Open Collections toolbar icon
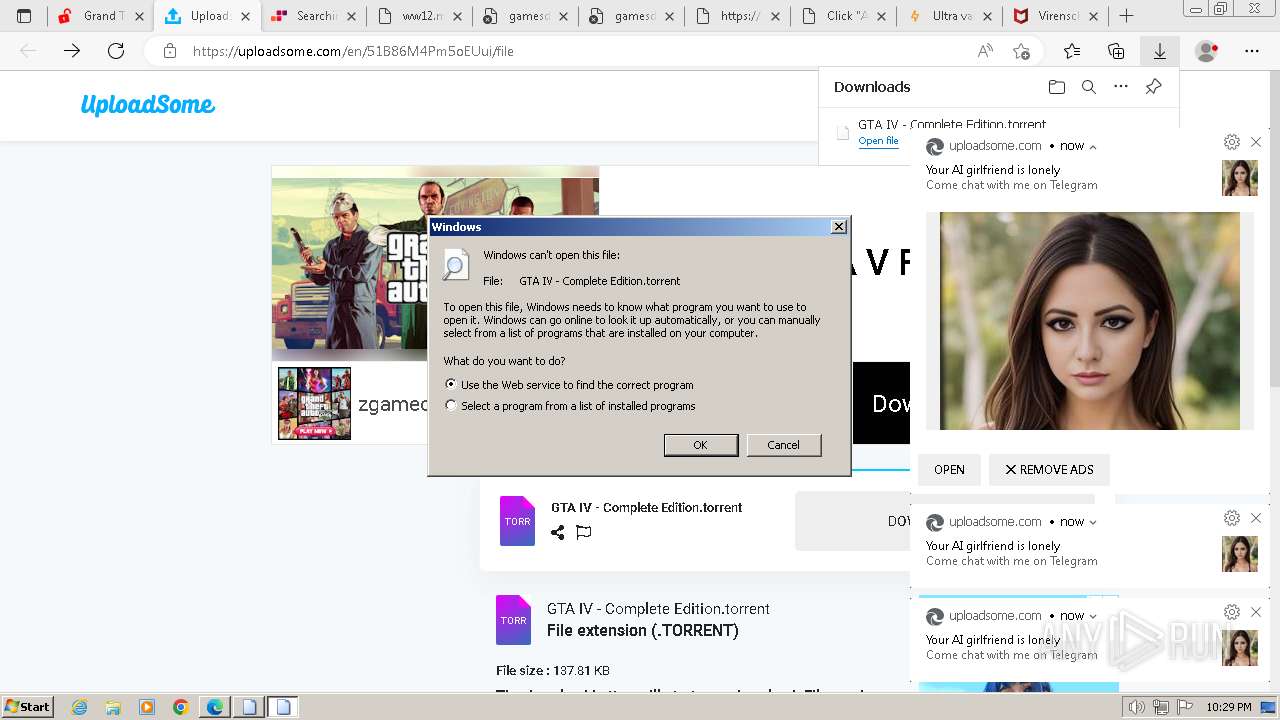 tap(1116, 51)
